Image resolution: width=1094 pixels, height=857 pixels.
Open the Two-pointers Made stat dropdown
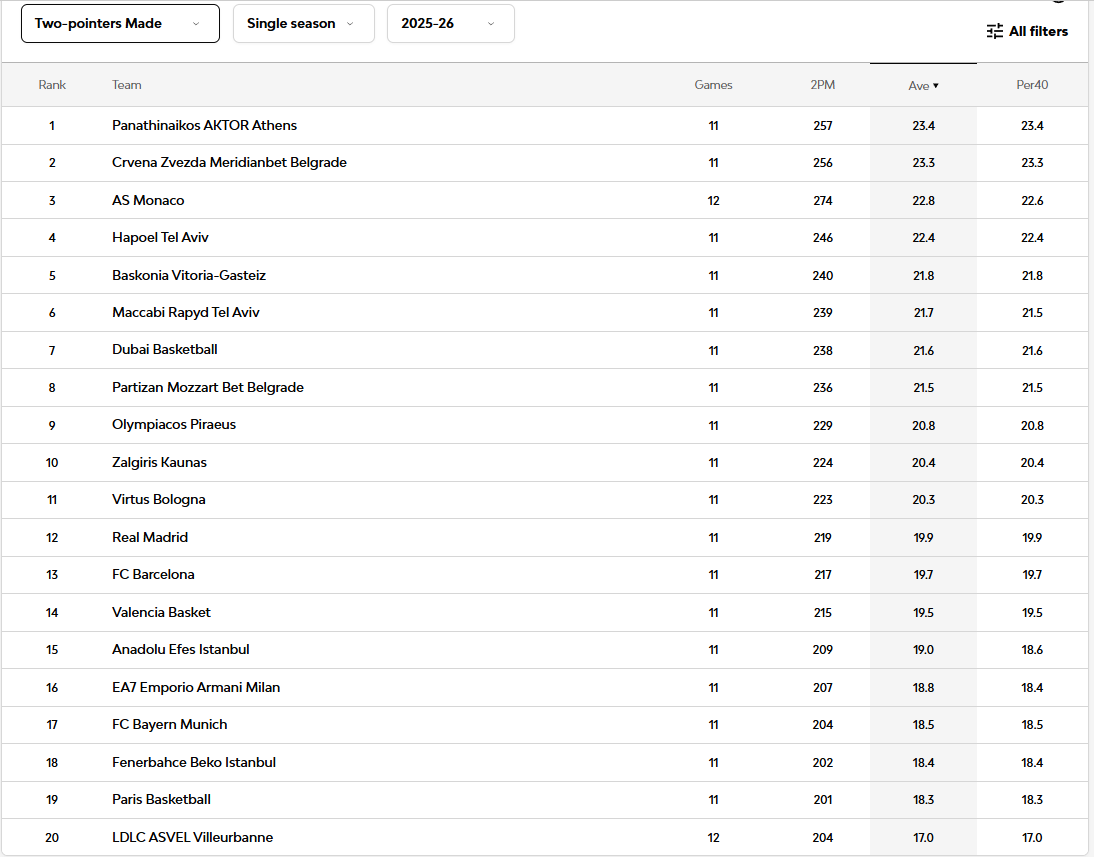coord(120,24)
